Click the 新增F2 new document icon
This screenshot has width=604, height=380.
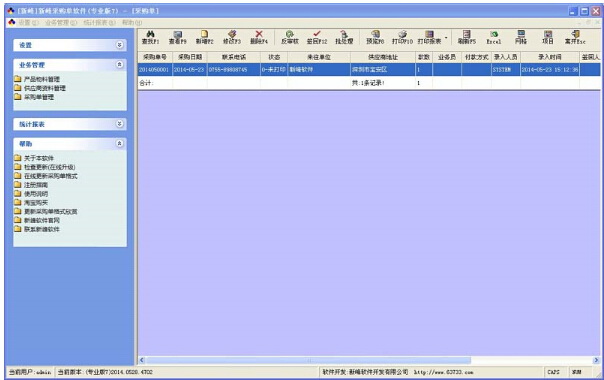pyautogui.click(x=204, y=37)
